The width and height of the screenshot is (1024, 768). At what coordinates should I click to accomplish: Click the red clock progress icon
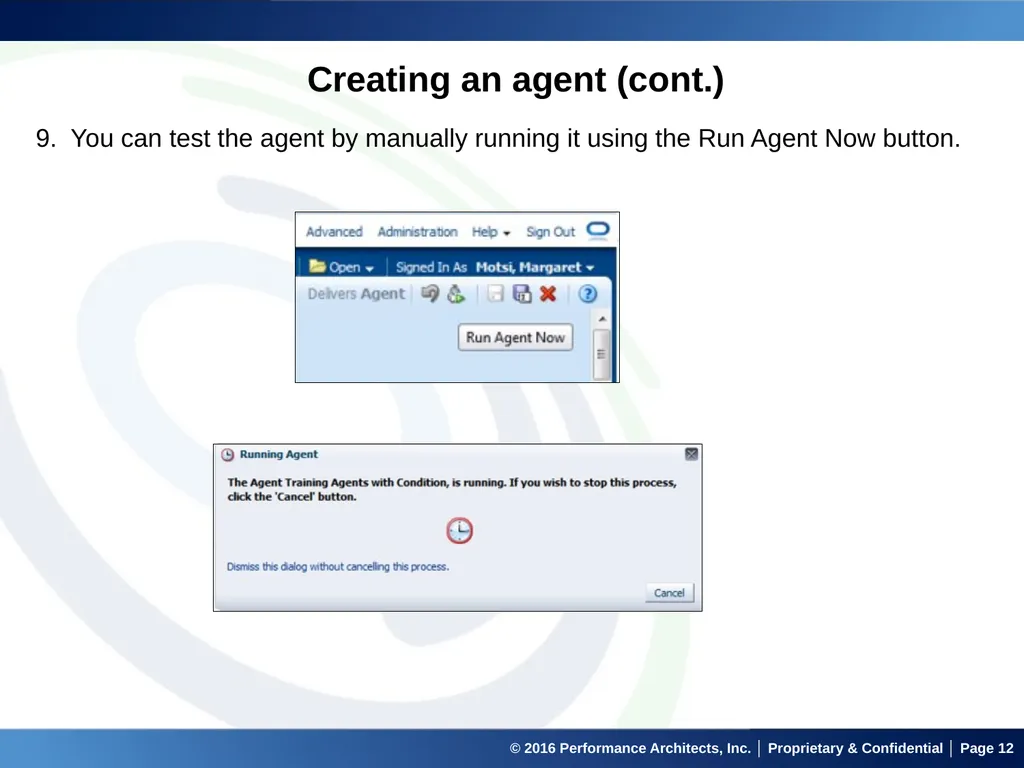460,530
